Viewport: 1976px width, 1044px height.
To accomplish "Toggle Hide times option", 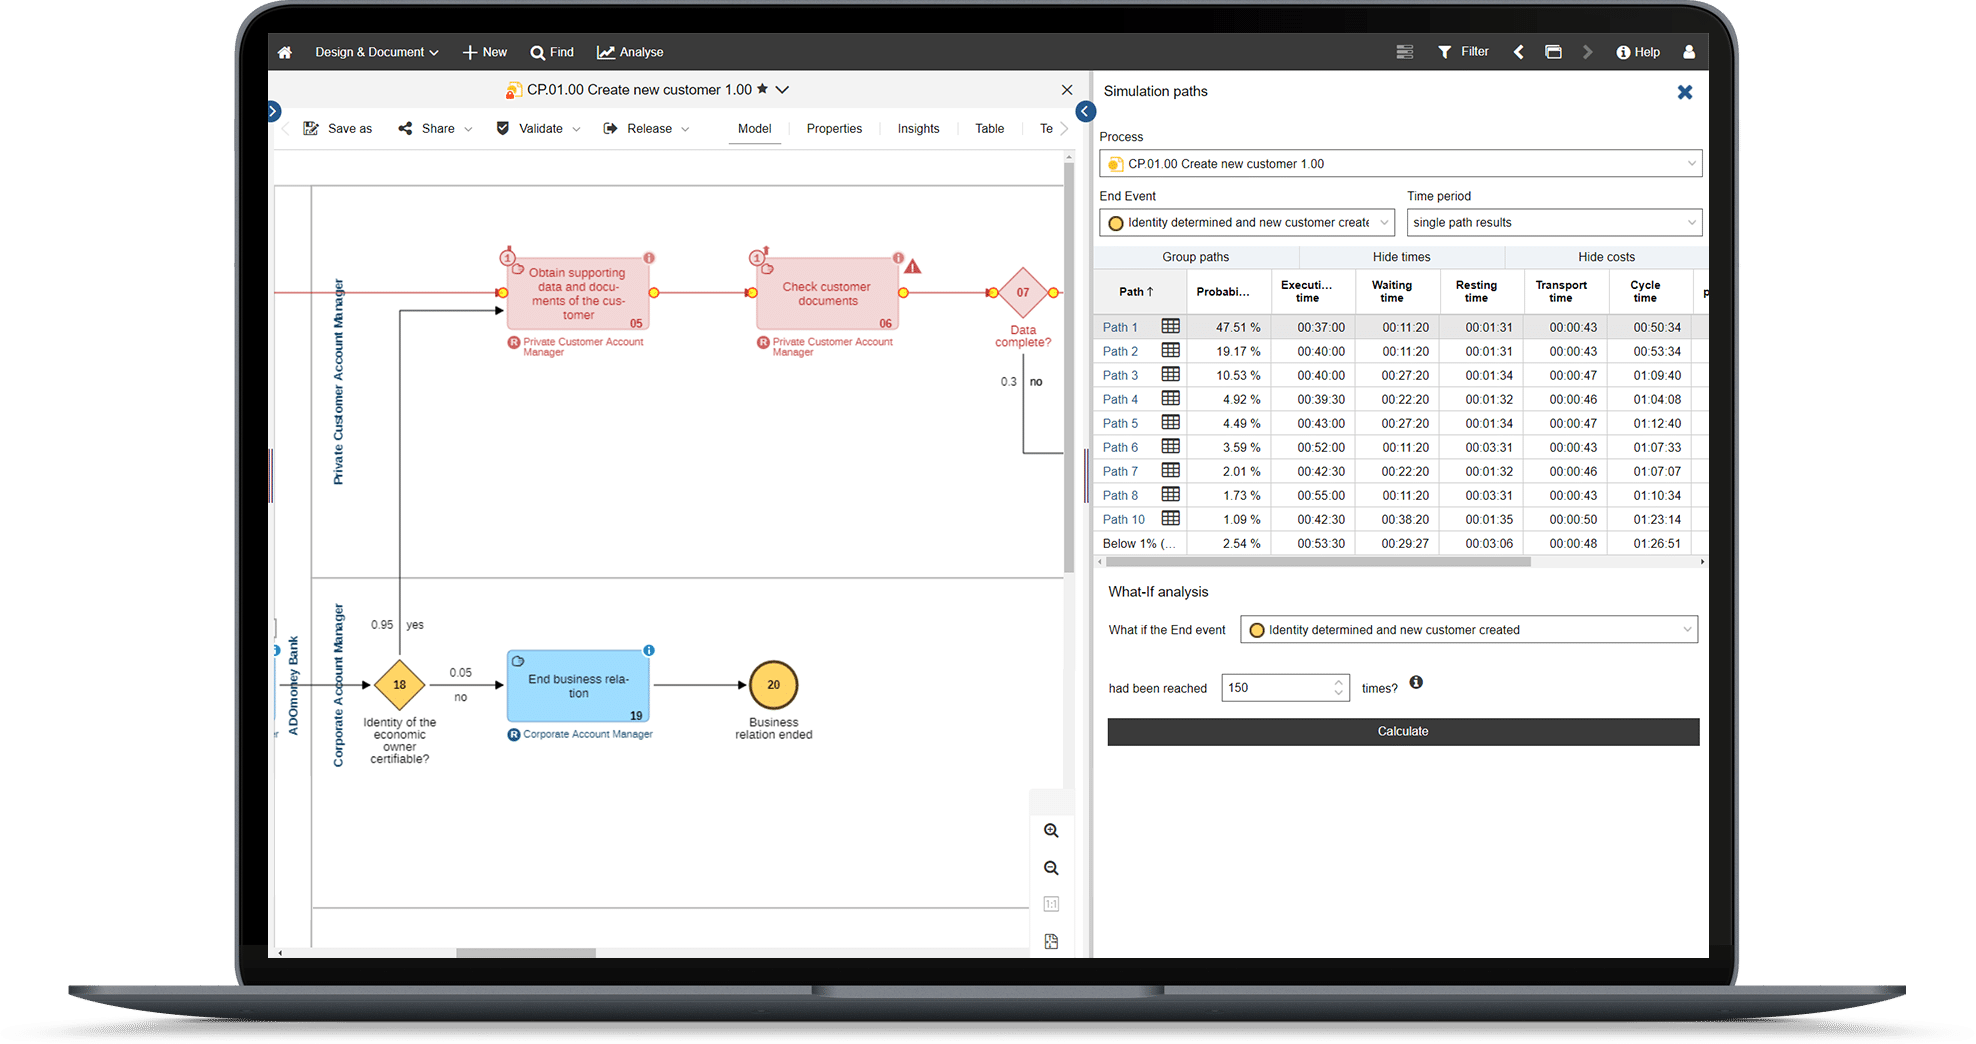I will click(1401, 257).
